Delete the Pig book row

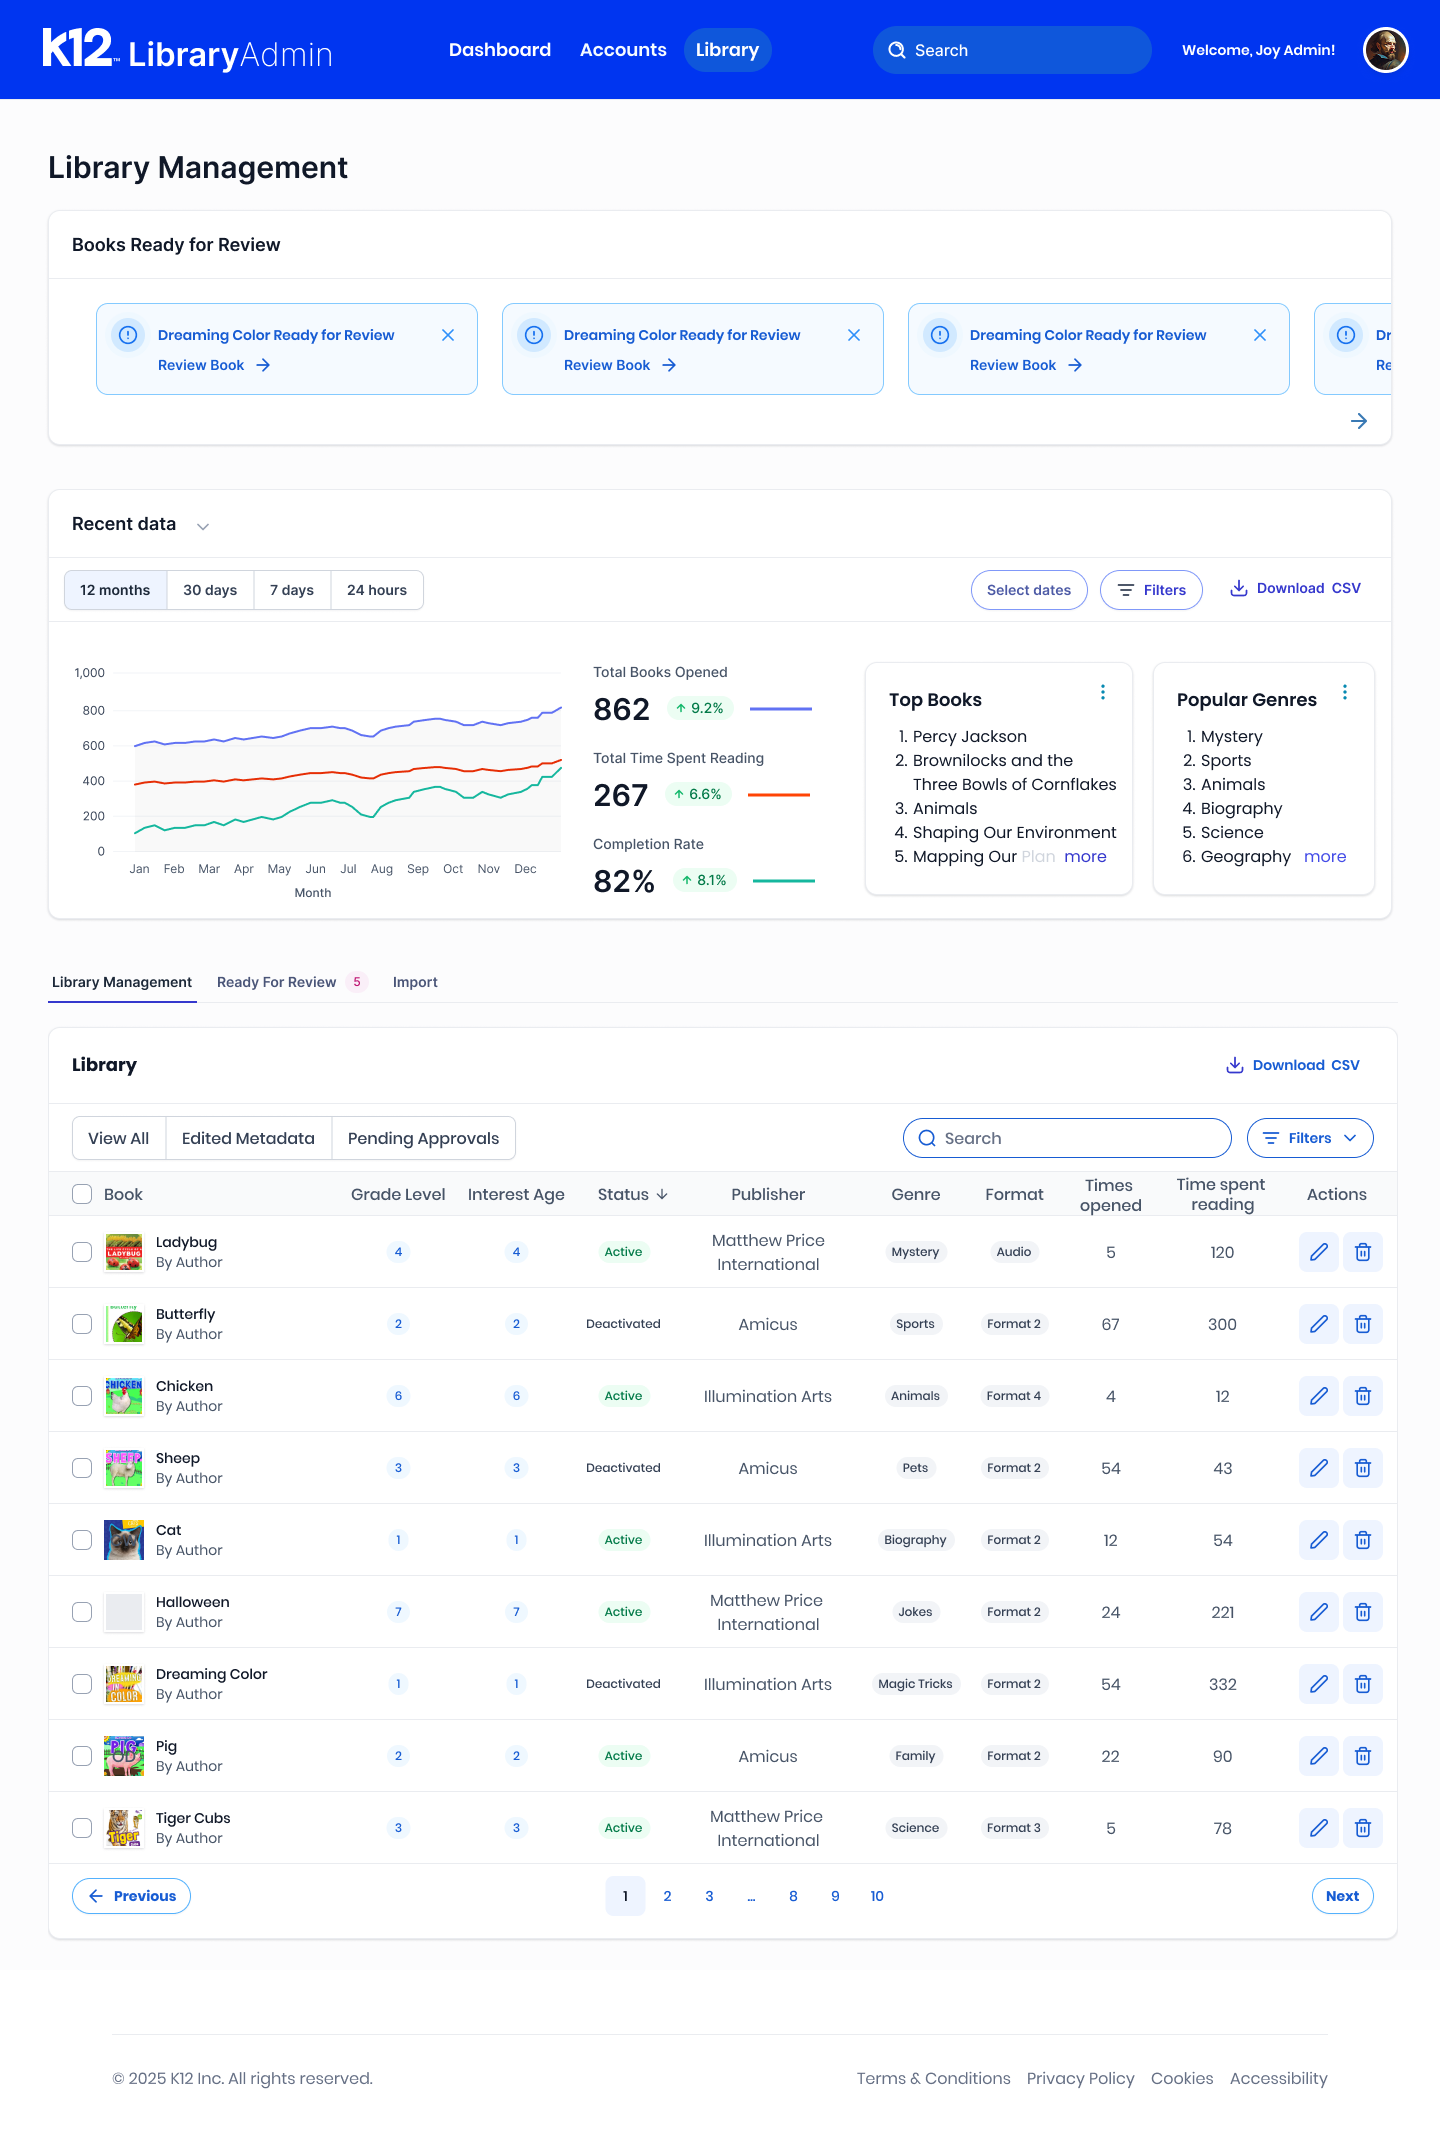tap(1363, 1756)
